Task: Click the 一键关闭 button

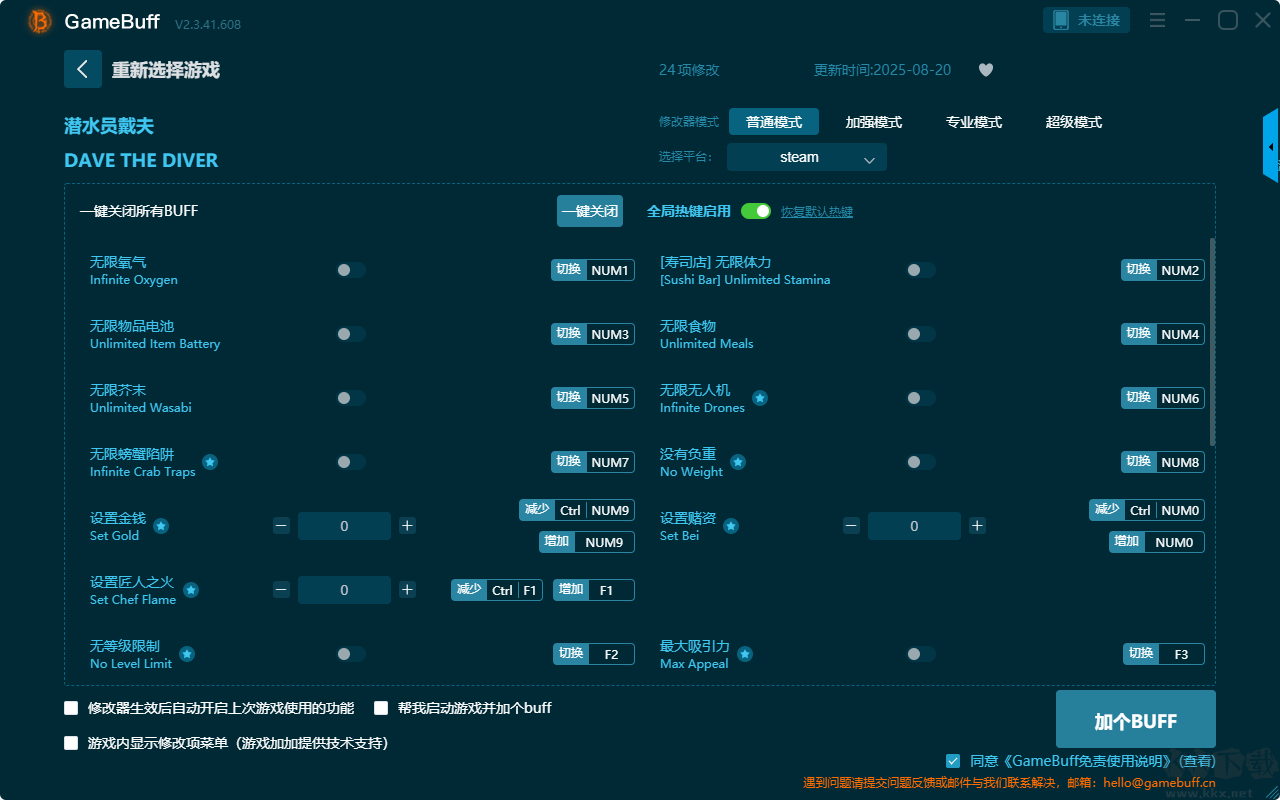Action: click(590, 211)
